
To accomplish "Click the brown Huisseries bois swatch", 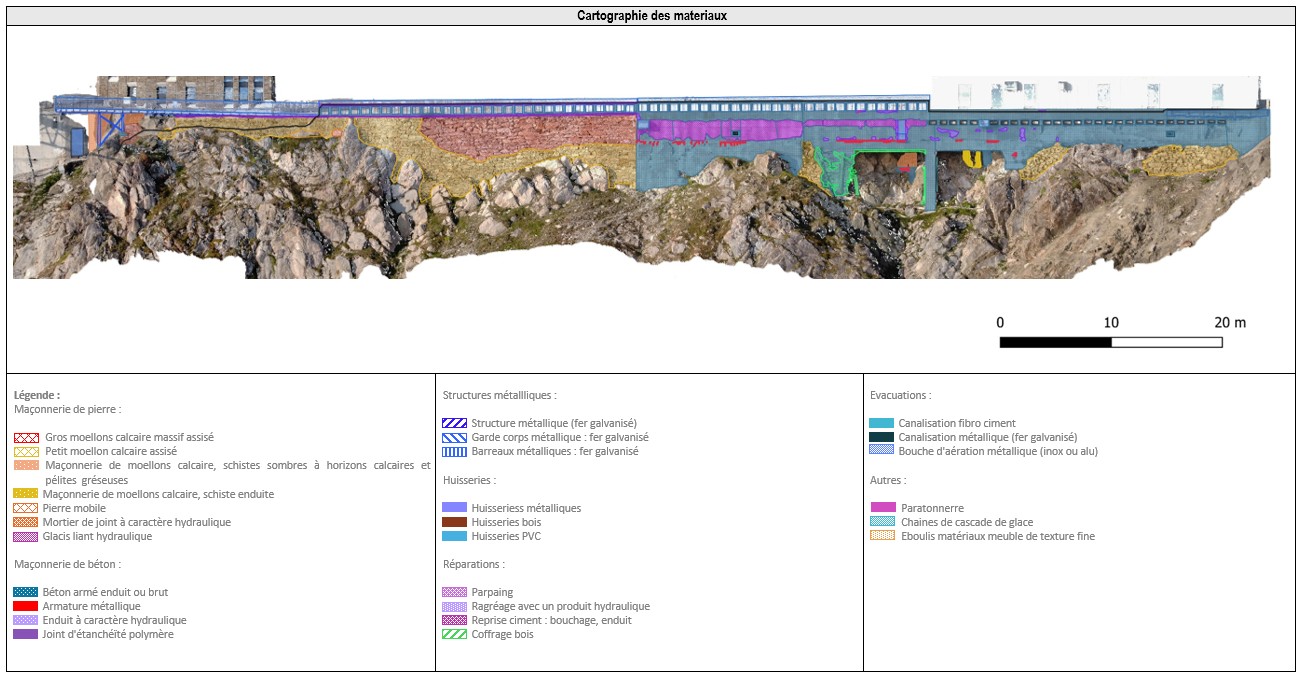I will (454, 522).
